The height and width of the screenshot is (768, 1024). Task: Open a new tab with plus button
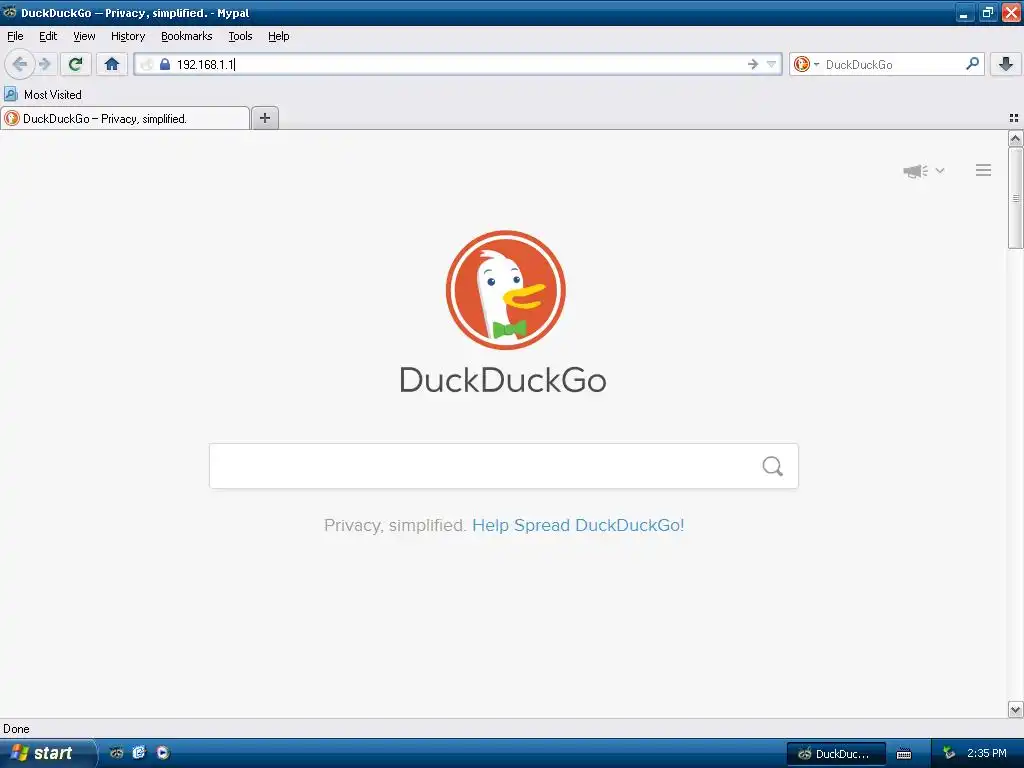pyautogui.click(x=265, y=118)
